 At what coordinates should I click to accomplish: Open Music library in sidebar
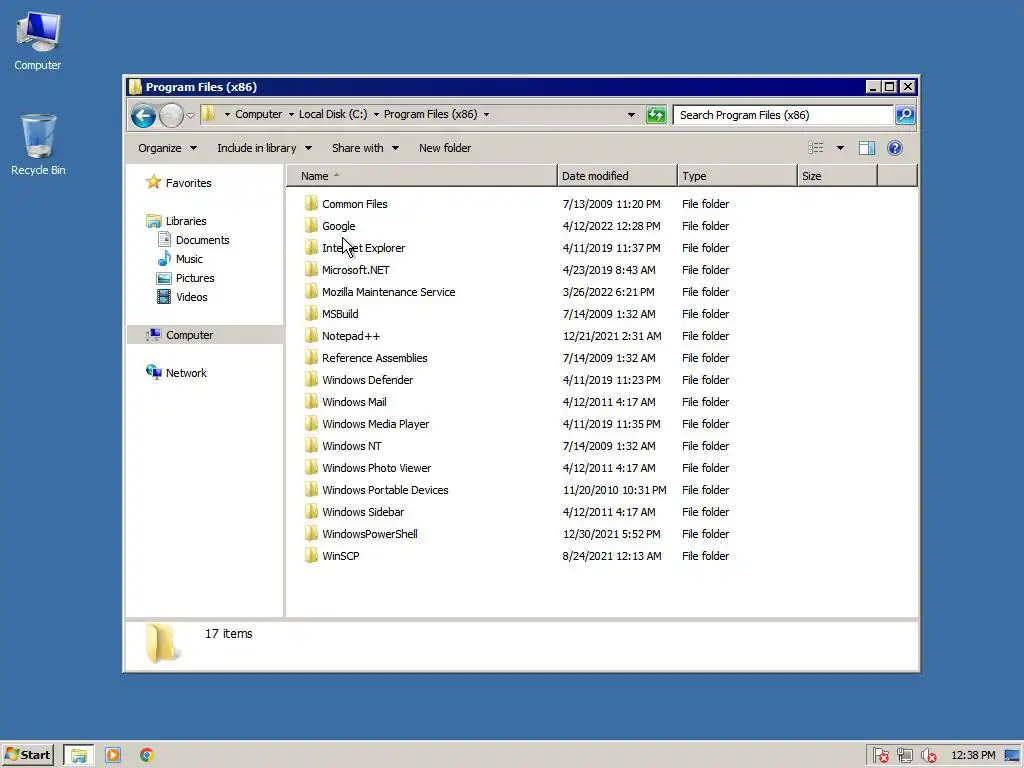[189, 259]
